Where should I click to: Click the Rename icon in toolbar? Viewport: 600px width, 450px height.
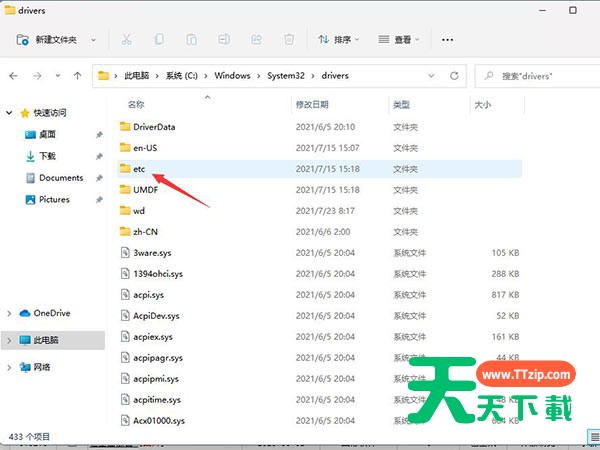[x=224, y=40]
